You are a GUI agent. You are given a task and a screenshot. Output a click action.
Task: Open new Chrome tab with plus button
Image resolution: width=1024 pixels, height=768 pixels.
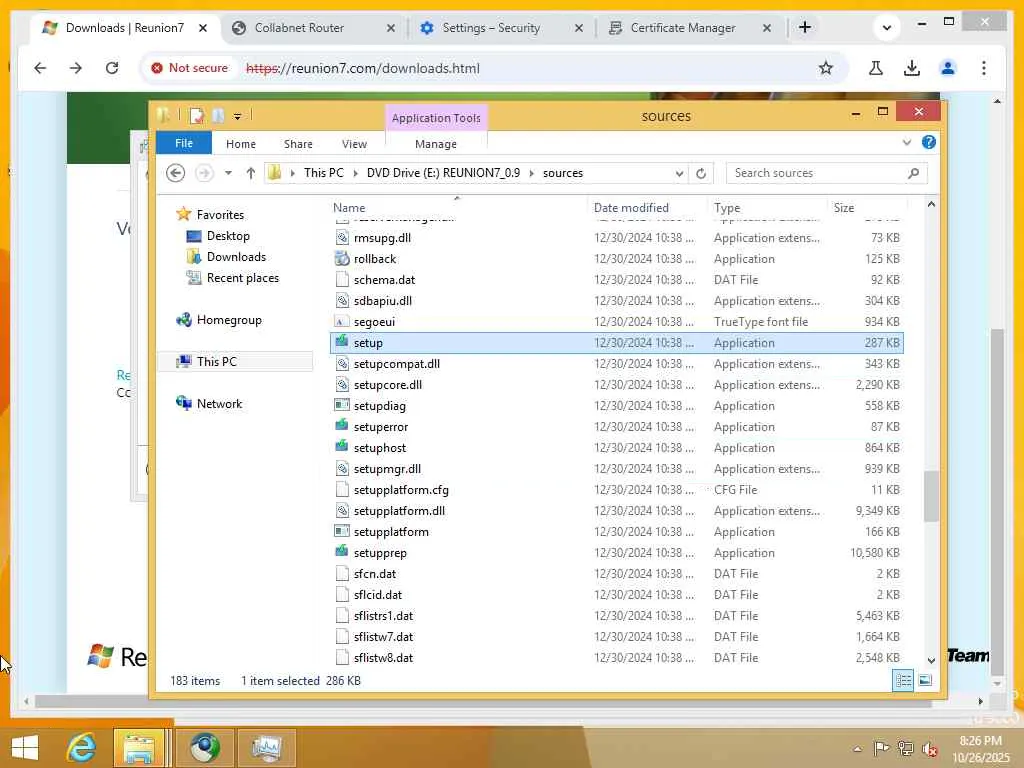805,27
